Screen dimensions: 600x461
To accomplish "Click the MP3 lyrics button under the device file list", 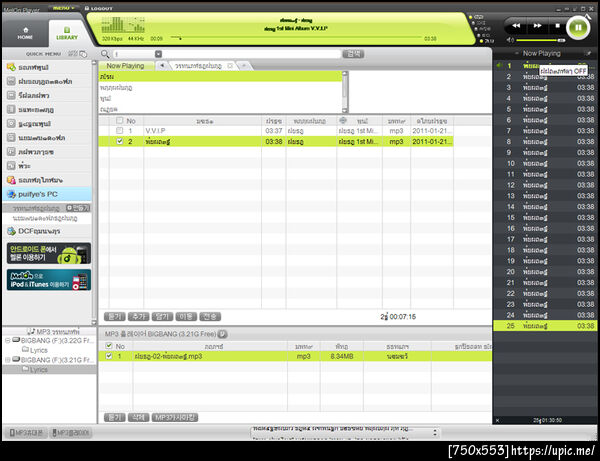I will pos(175,417).
